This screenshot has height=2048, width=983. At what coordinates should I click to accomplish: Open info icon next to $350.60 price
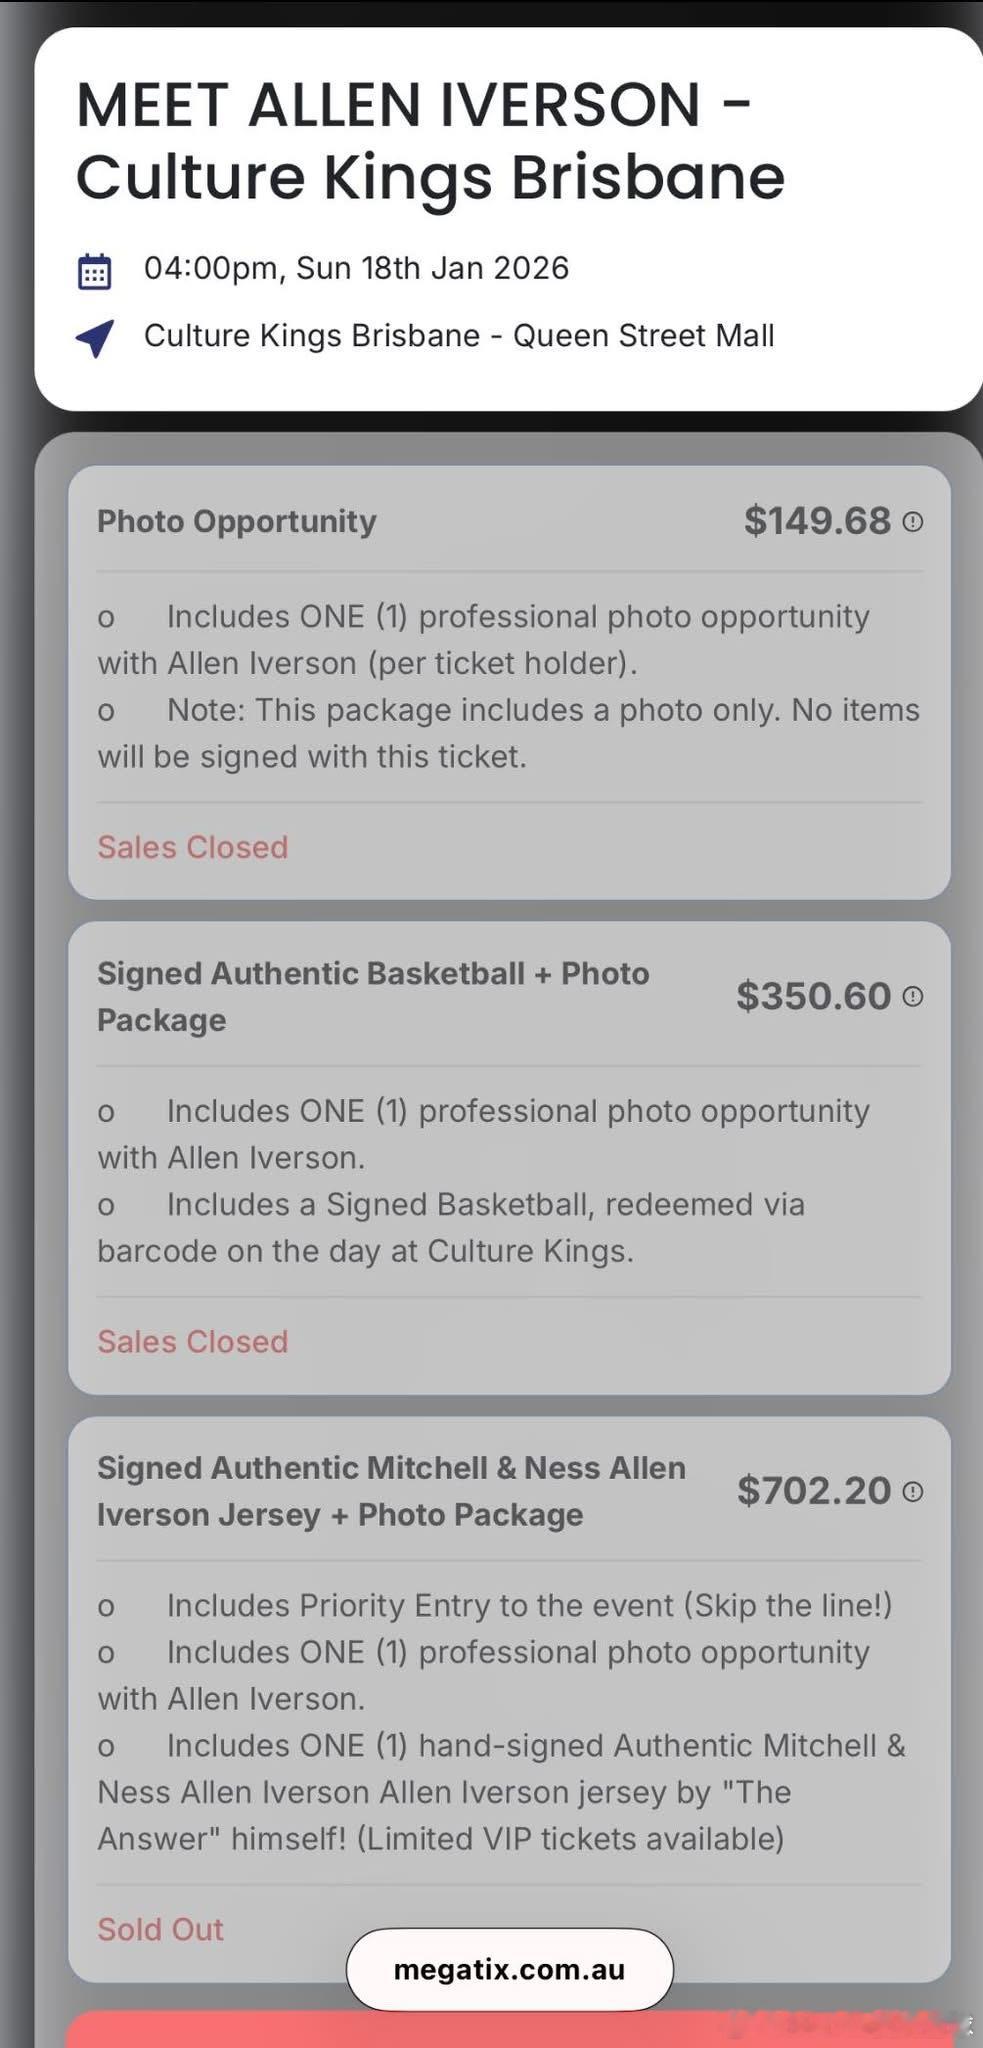pos(913,996)
